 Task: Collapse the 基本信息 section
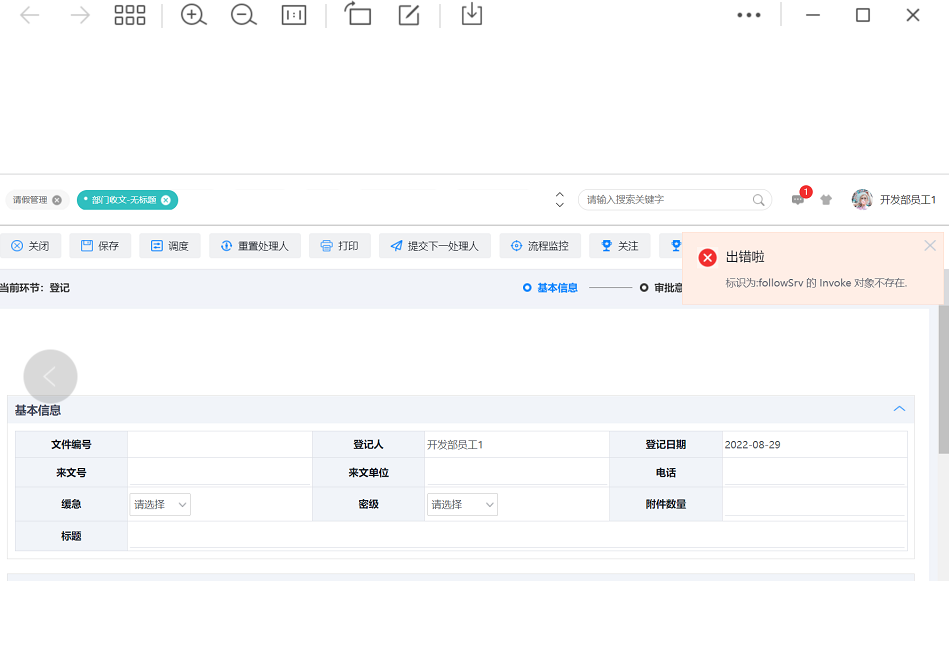tap(899, 409)
